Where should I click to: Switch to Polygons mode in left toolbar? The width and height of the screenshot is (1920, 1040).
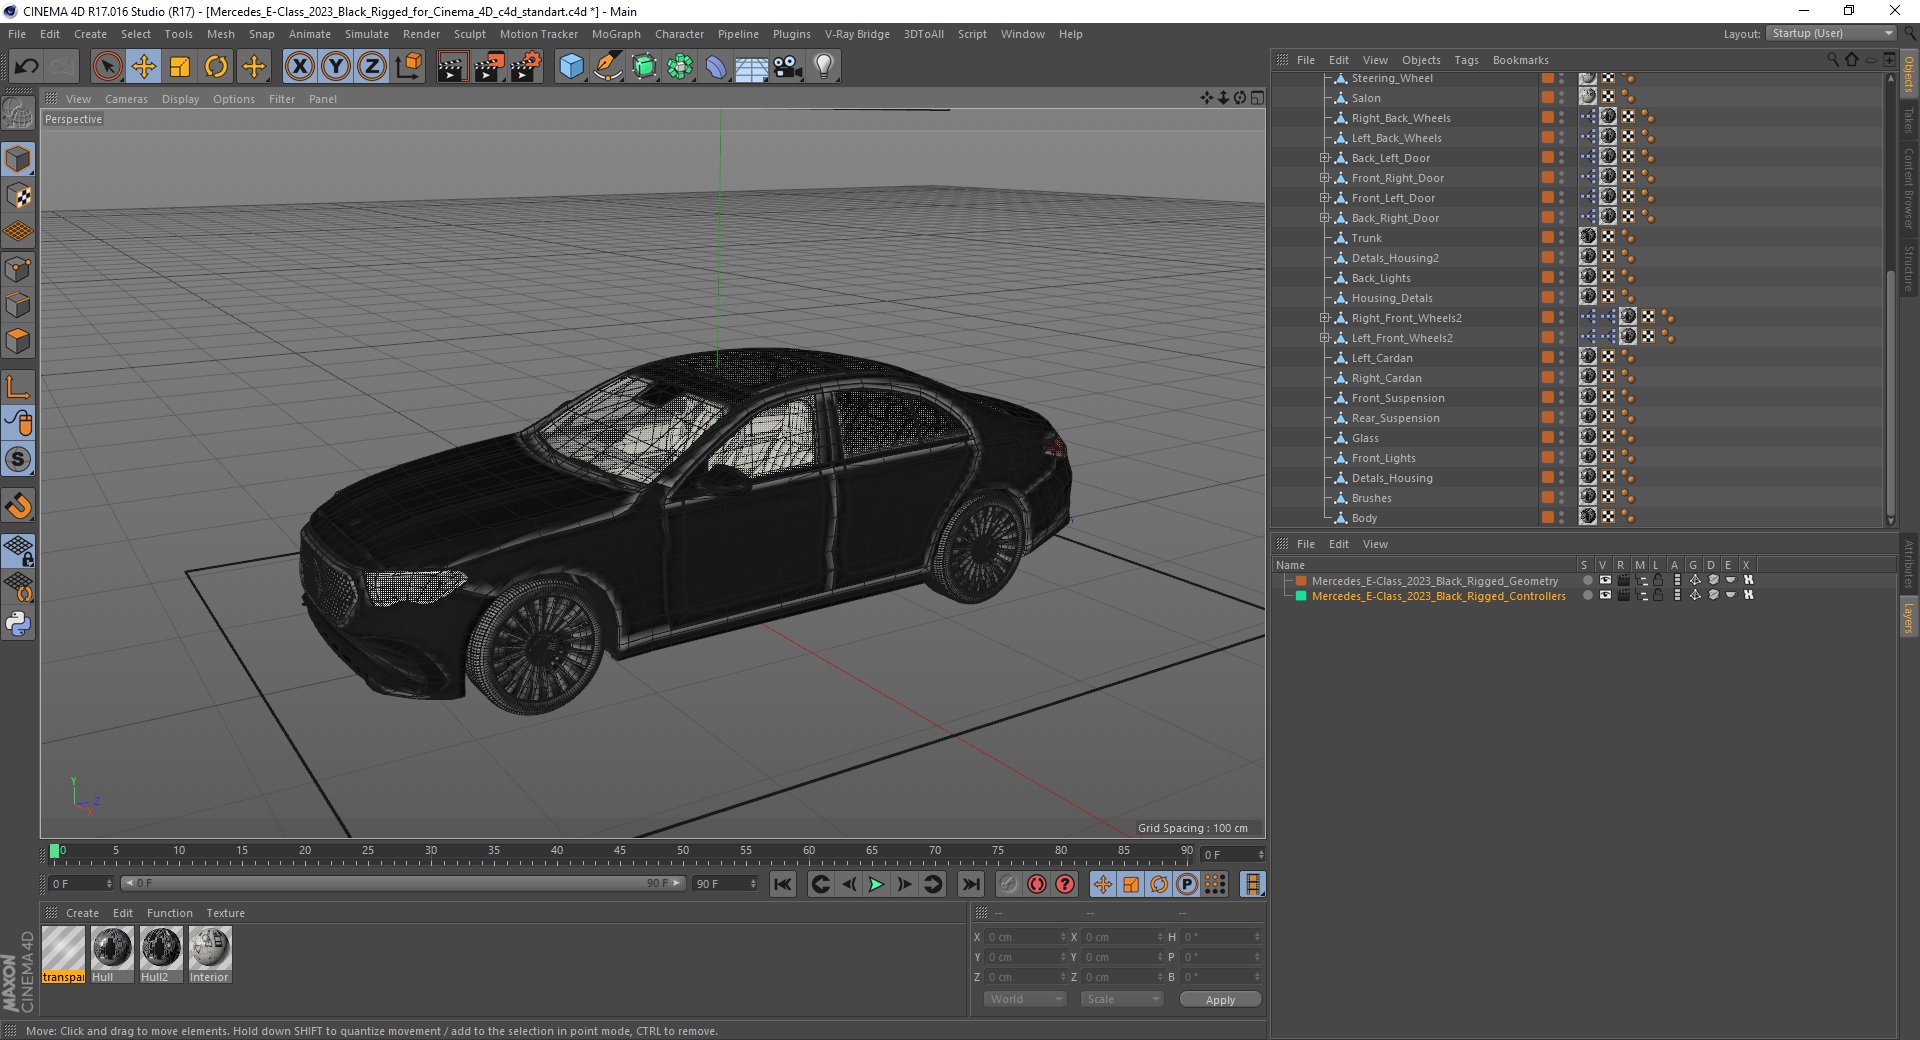(x=18, y=341)
